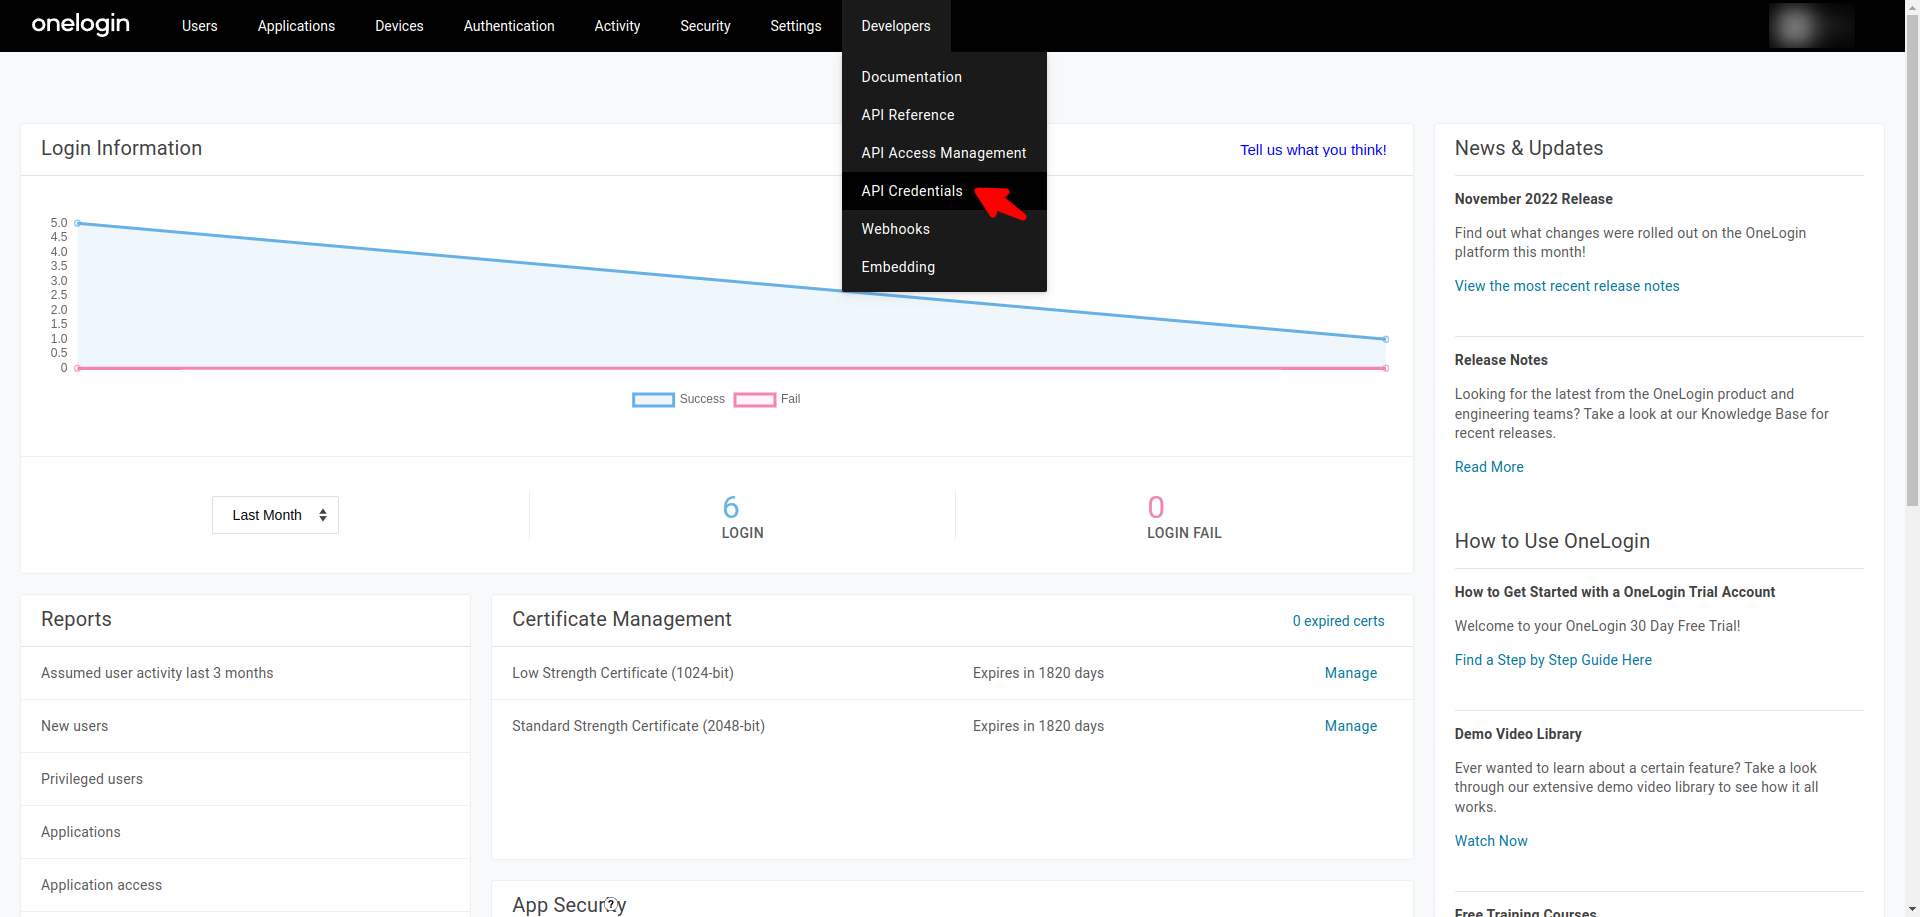Open Assumed user activity last 3 months report
1920x917 pixels.
pos(245,673)
